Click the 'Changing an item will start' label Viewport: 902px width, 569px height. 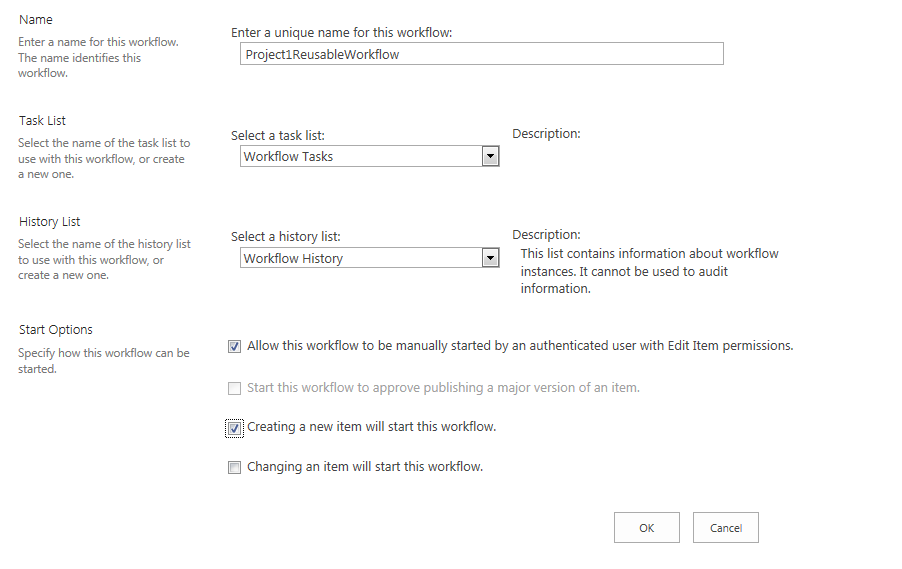(x=365, y=467)
